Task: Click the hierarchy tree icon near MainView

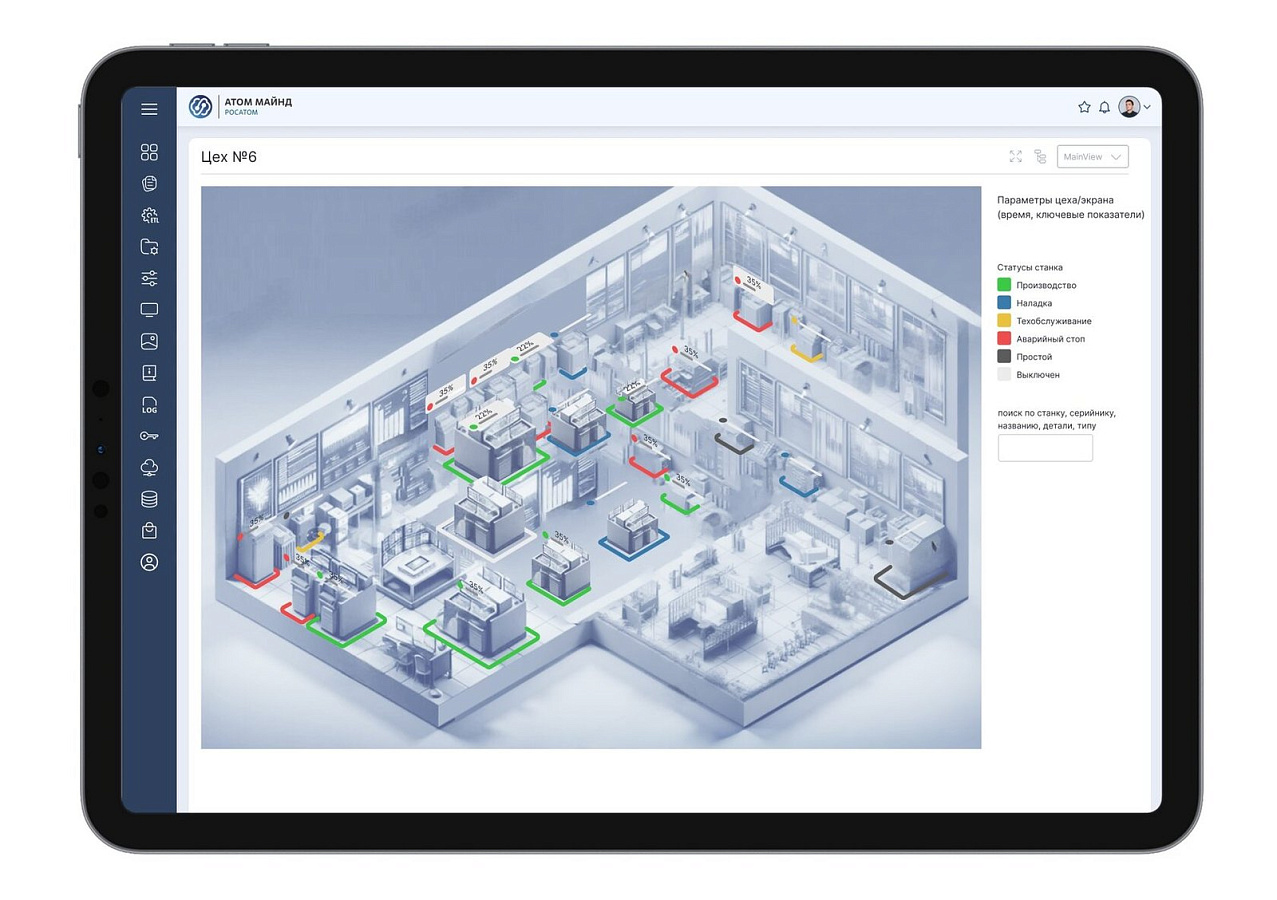Action: (1040, 156)
